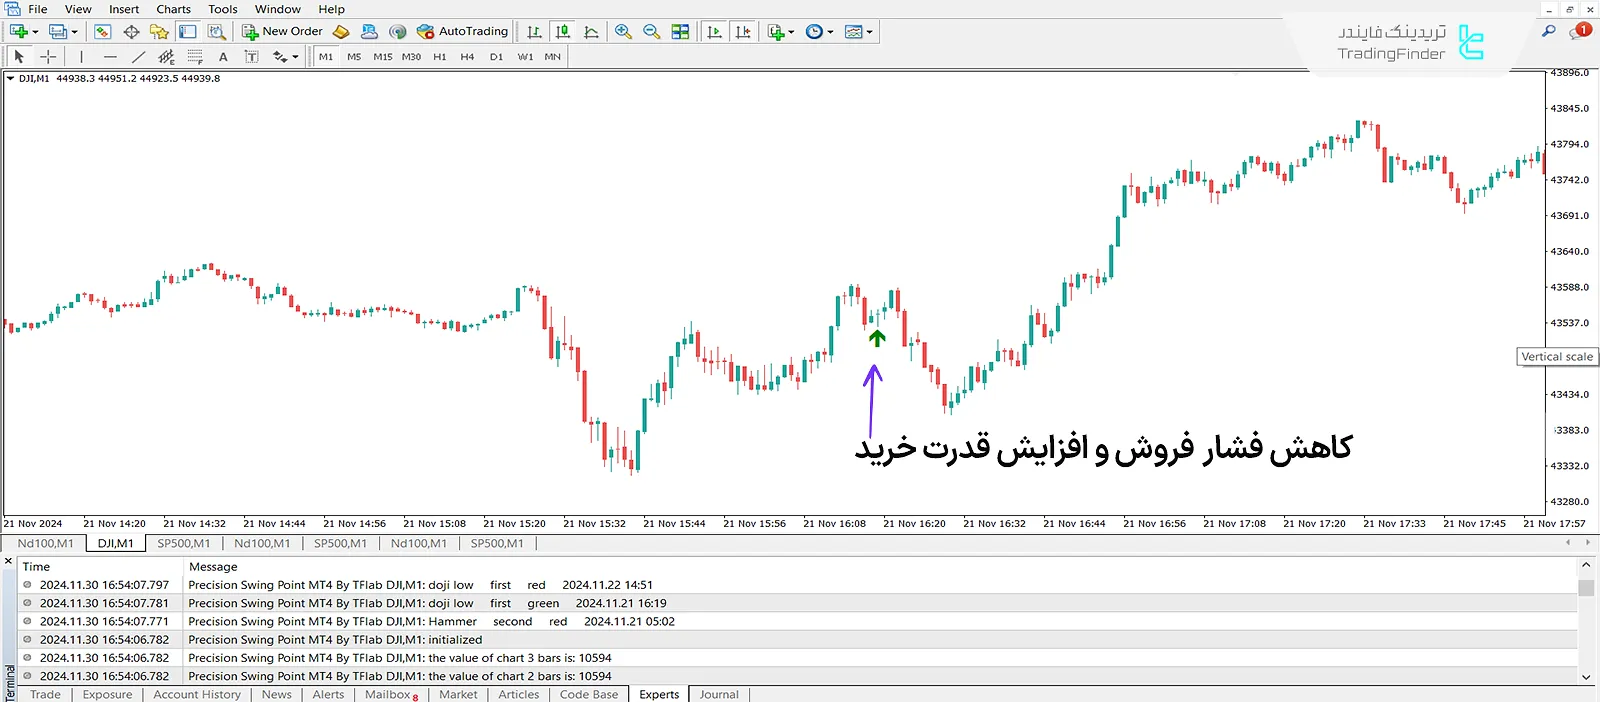Tile chart windows with the grid icon
This screenshot has height=702, width=1600.
point(680,32)
